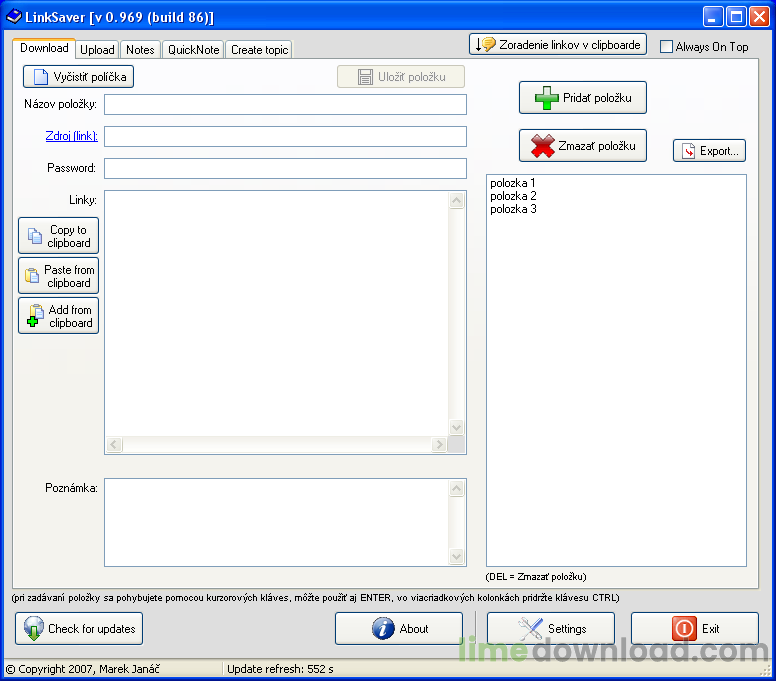The width and height of the screenshot is (776, 681).
Task: Click the Paste from clipboard icon button
Action: 58,276
